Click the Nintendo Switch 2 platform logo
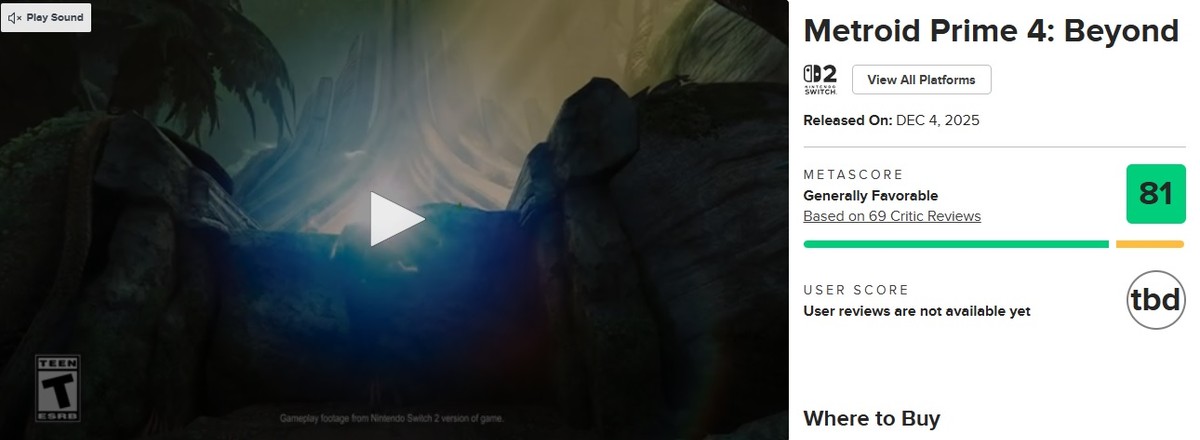Image resolution: width=1200 pixels, height=440 pixels. (820, 79)
